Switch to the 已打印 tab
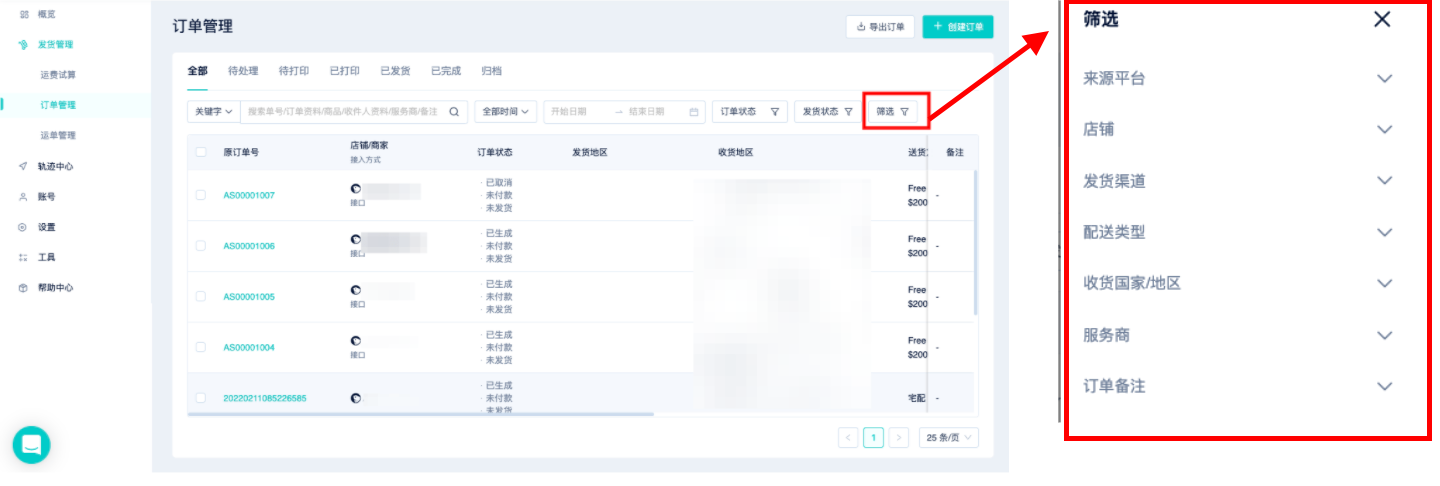This screenshot has width=1440, height=486. 345,71
